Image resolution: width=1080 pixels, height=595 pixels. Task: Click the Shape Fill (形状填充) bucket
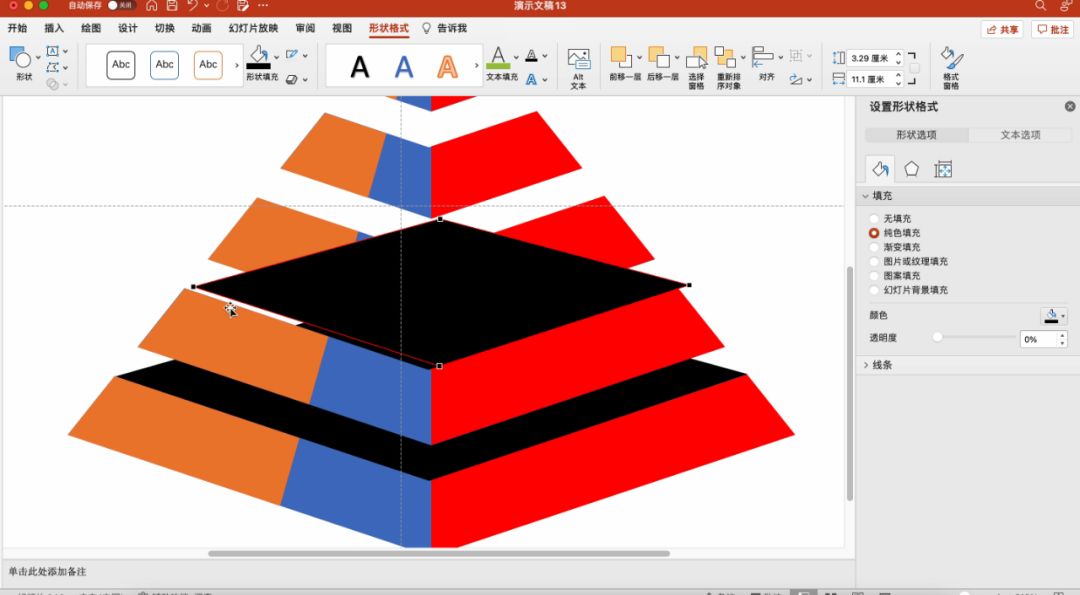coord(258,57)
